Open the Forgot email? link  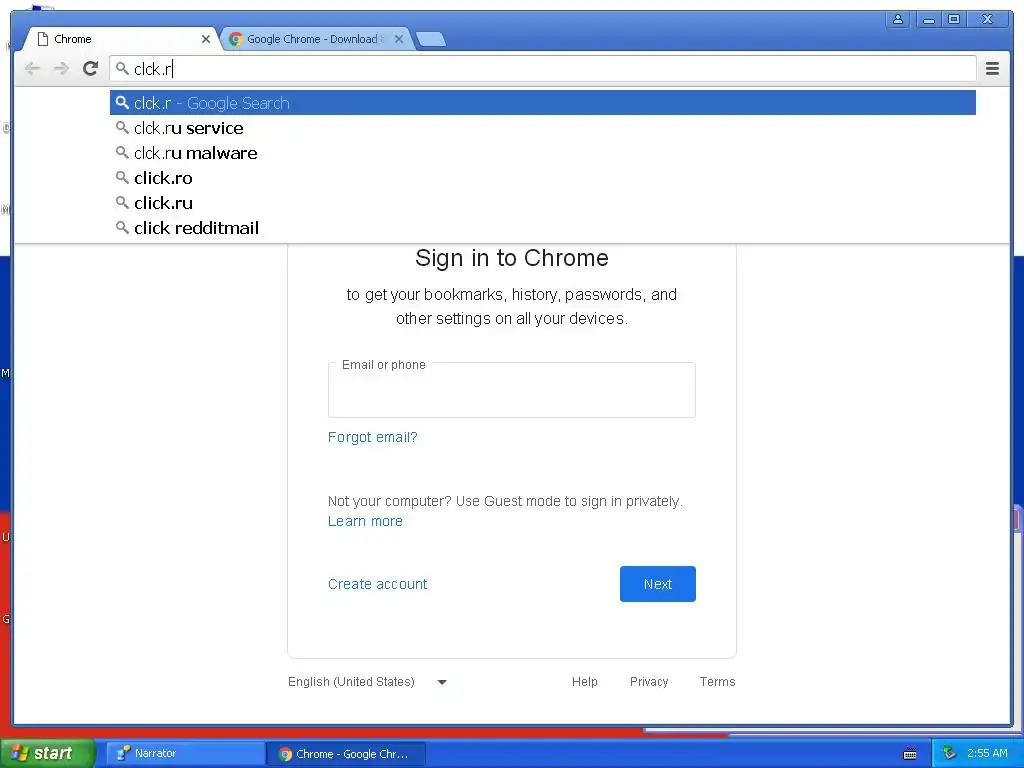pyautogui.click(x=372, y=437)
